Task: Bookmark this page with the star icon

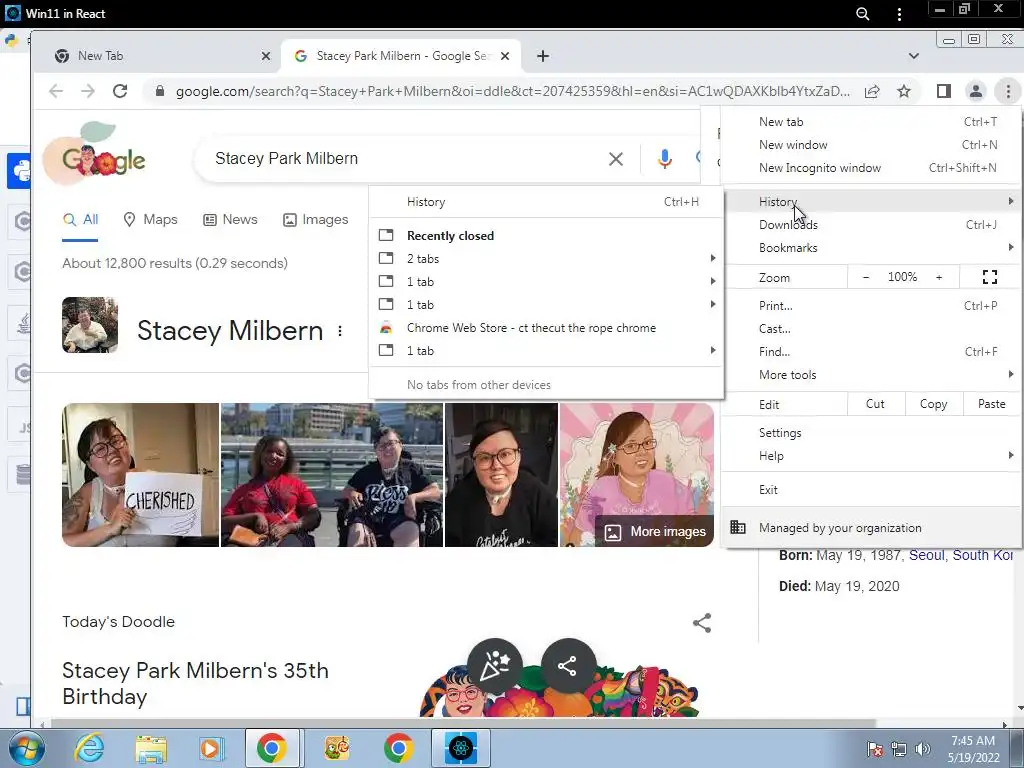Action: [x=904, y=91]
